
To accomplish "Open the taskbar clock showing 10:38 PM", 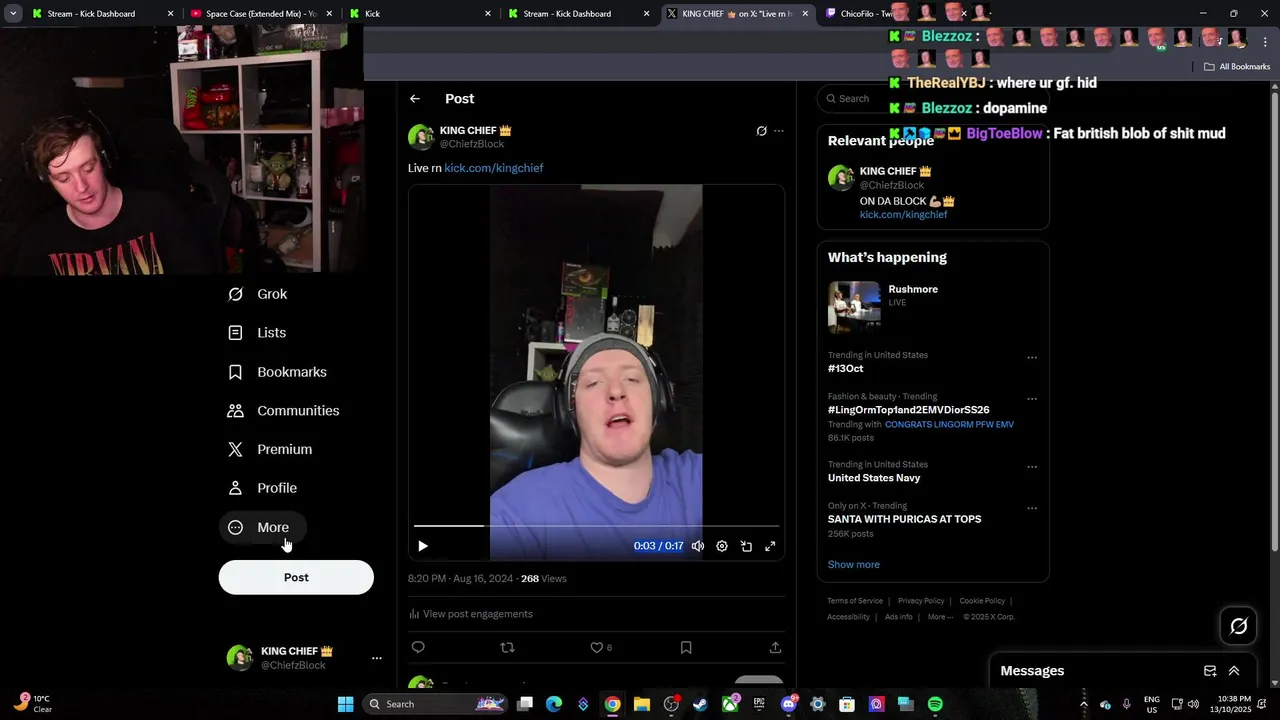I will [1230, 704].
